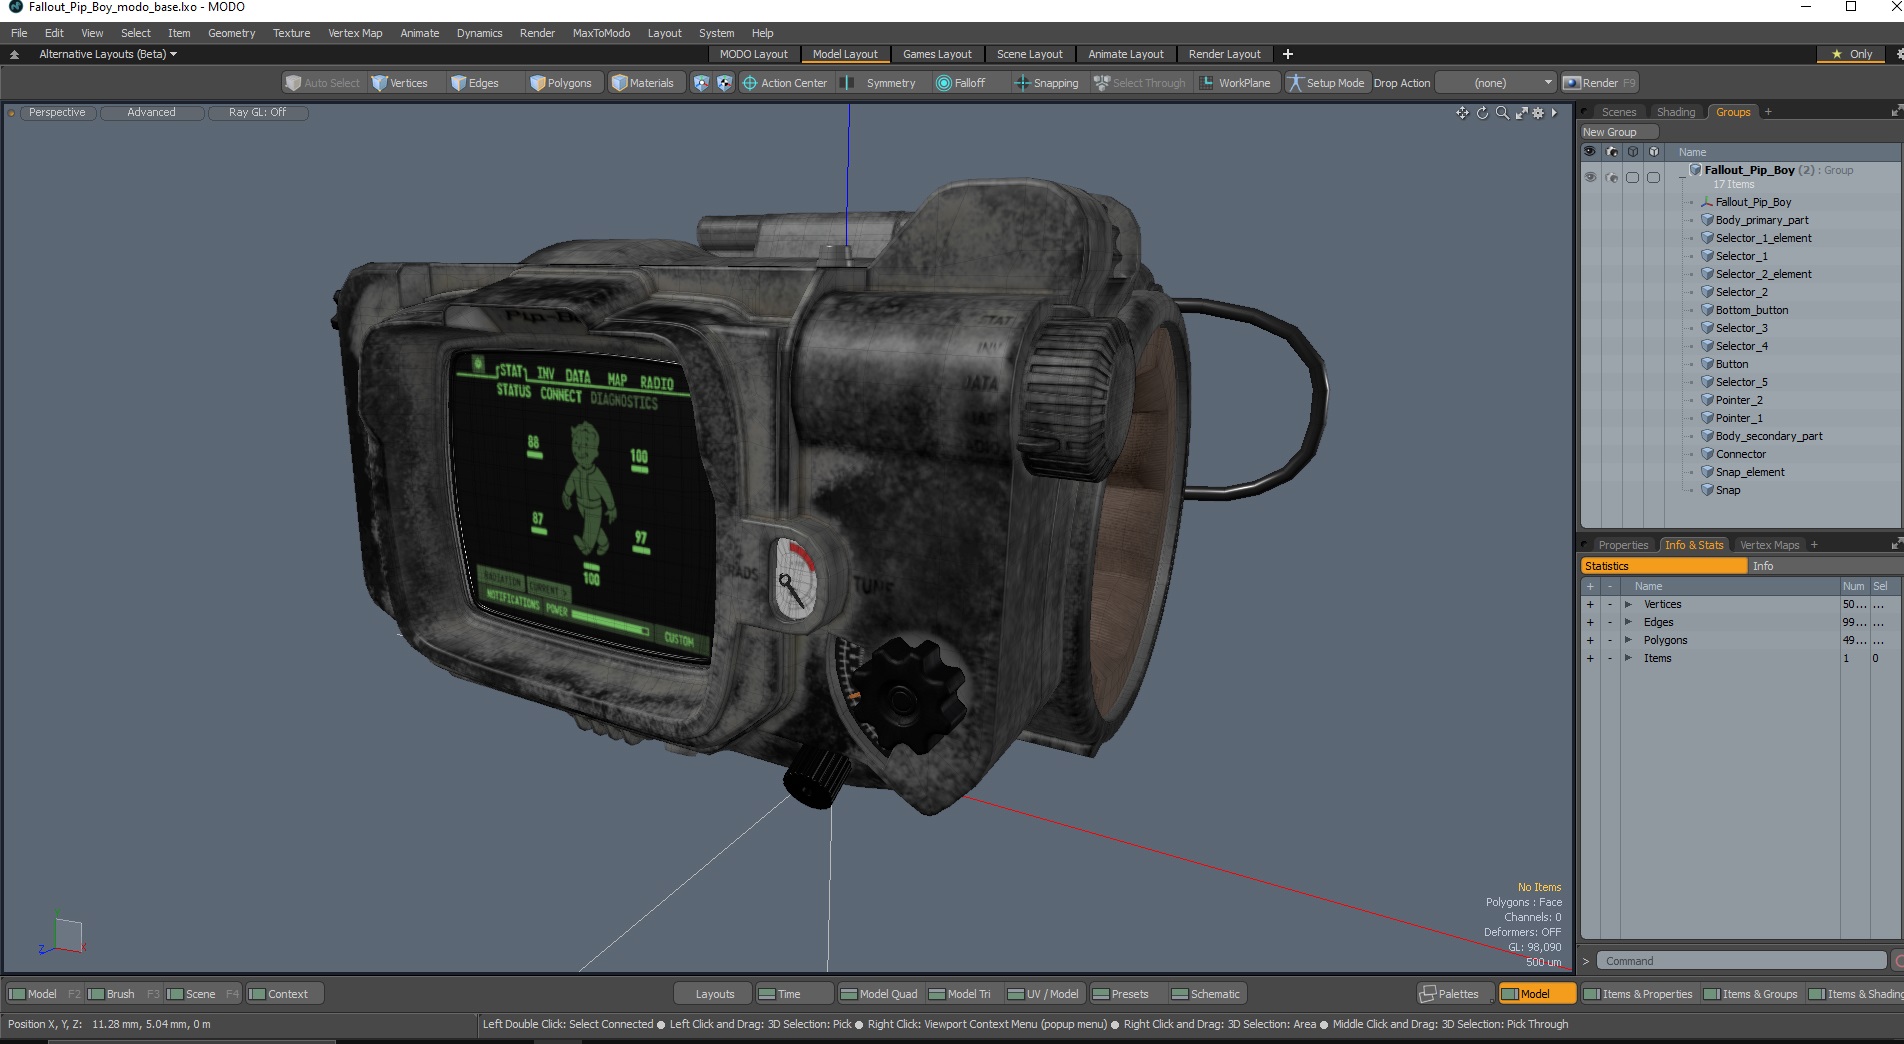Toggle second checkbox in Fallout_Pip_Boy group row
This screenshot has height=1044, width=1904.
pyautogui.click(x=1653, y=177)
